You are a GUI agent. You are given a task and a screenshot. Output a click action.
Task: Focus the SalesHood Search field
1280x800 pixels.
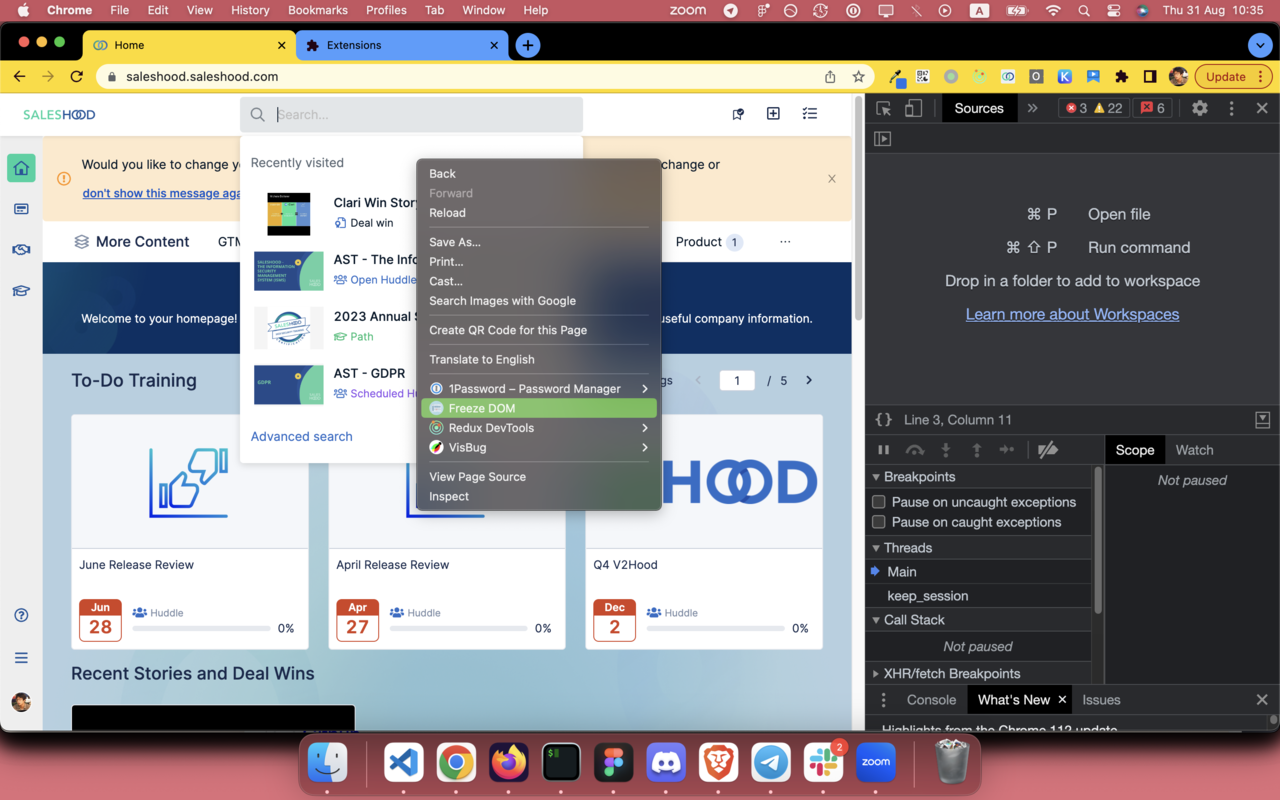[411, 115]
